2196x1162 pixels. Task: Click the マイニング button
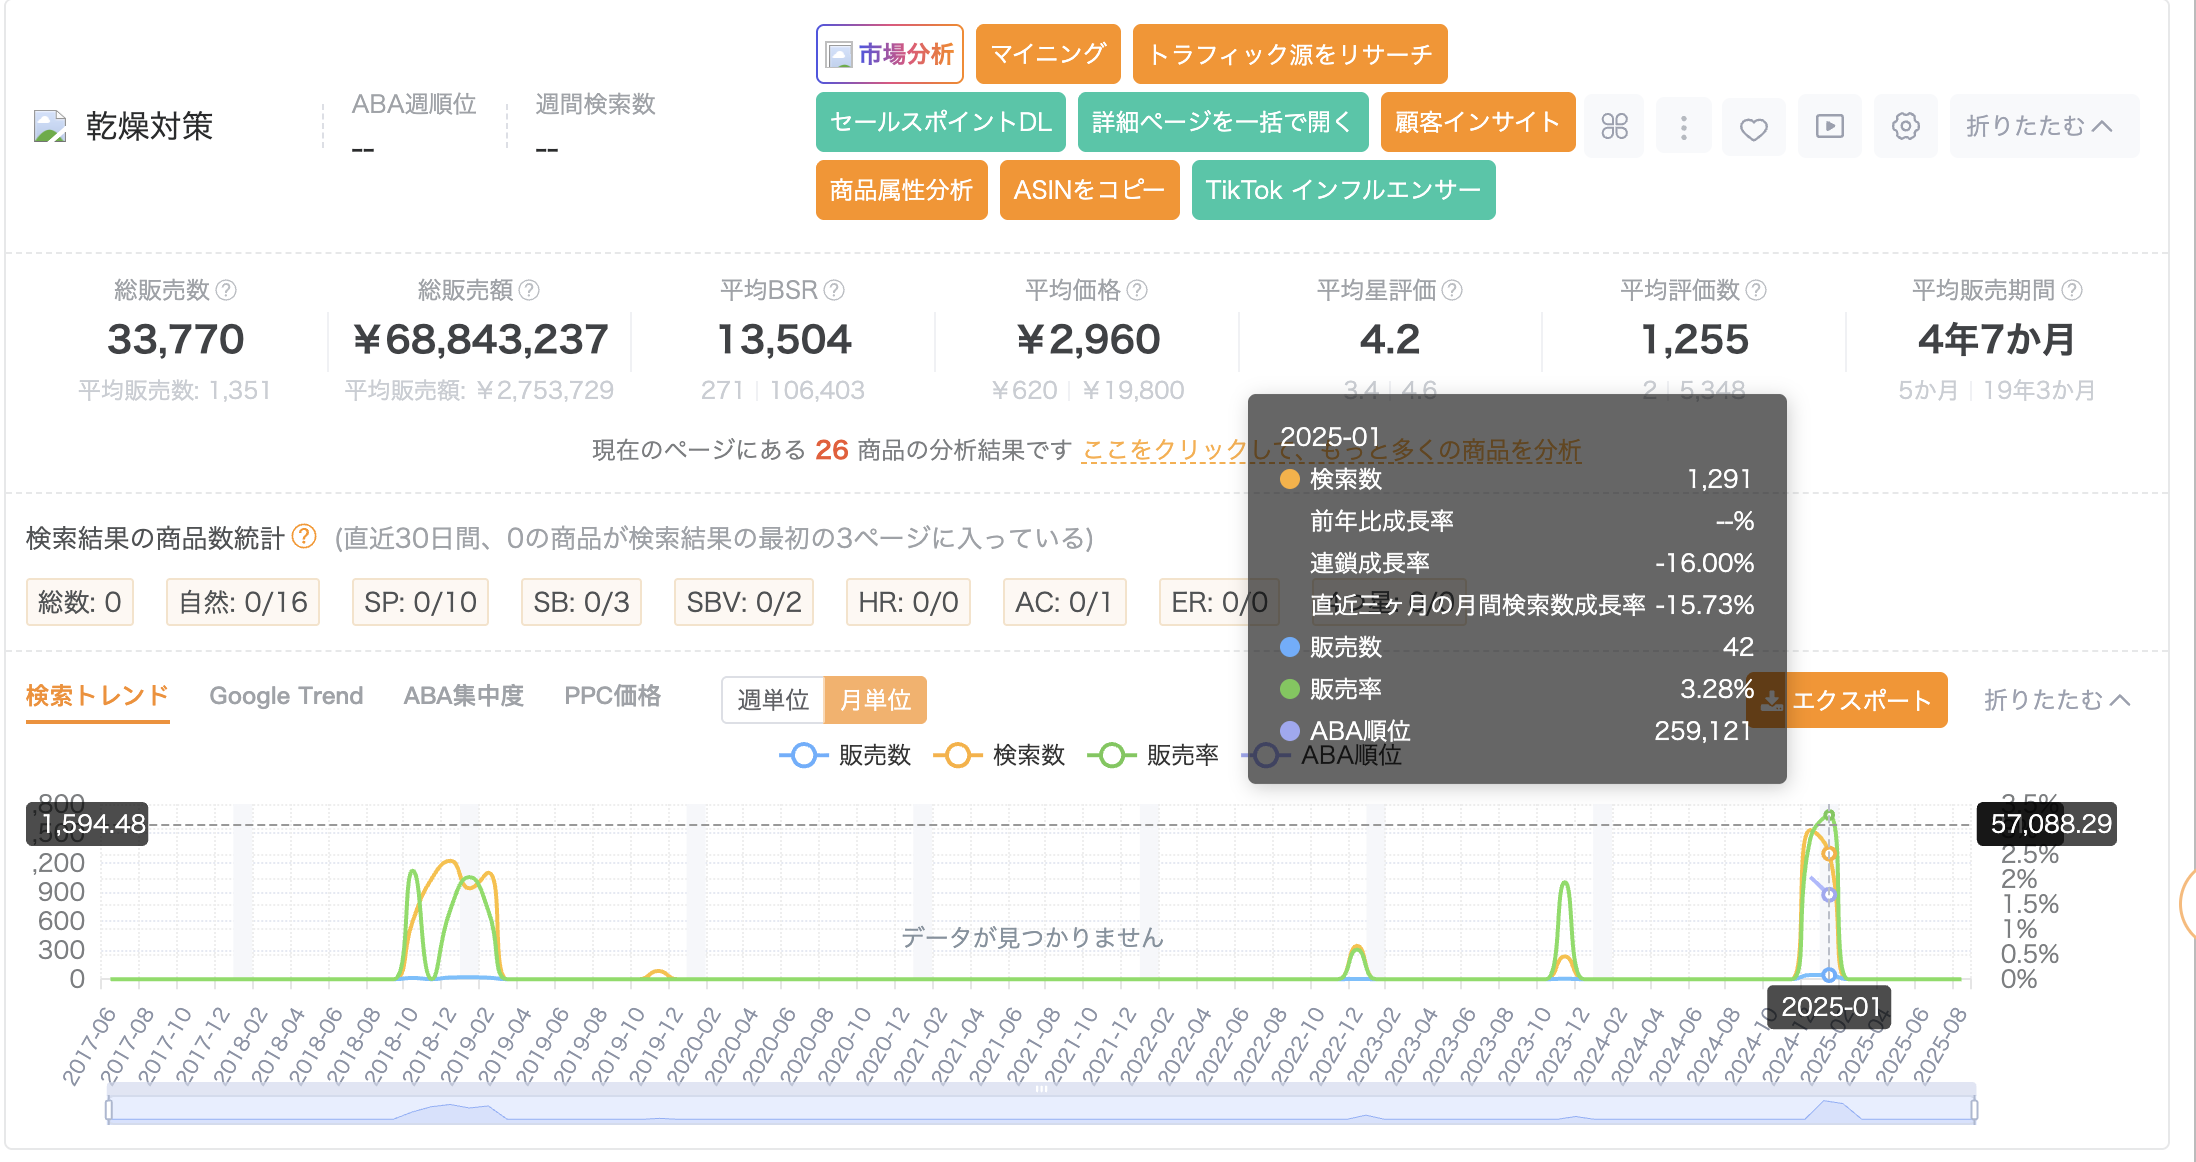coord(1047,54)
